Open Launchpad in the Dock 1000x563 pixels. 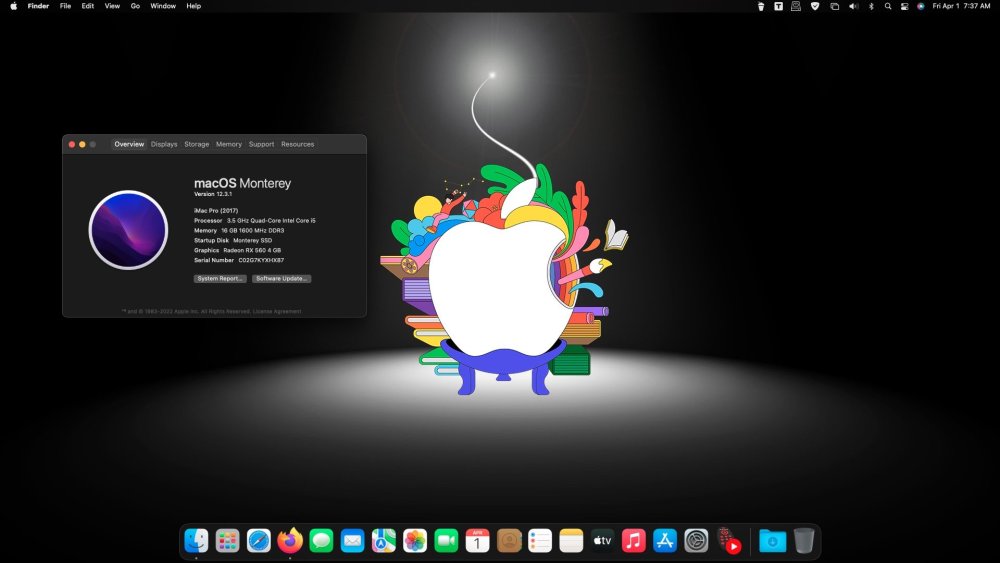[x=227, y=541]
